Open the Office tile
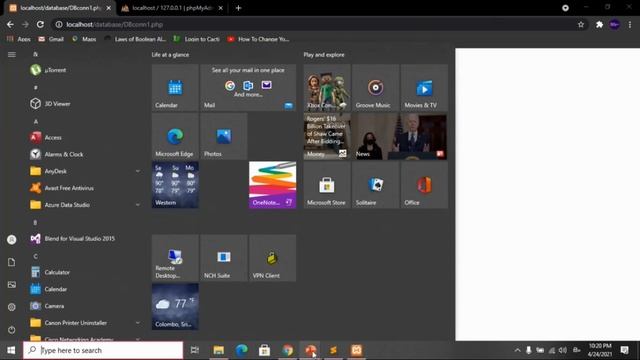640x360 pixels. (424, 185)
